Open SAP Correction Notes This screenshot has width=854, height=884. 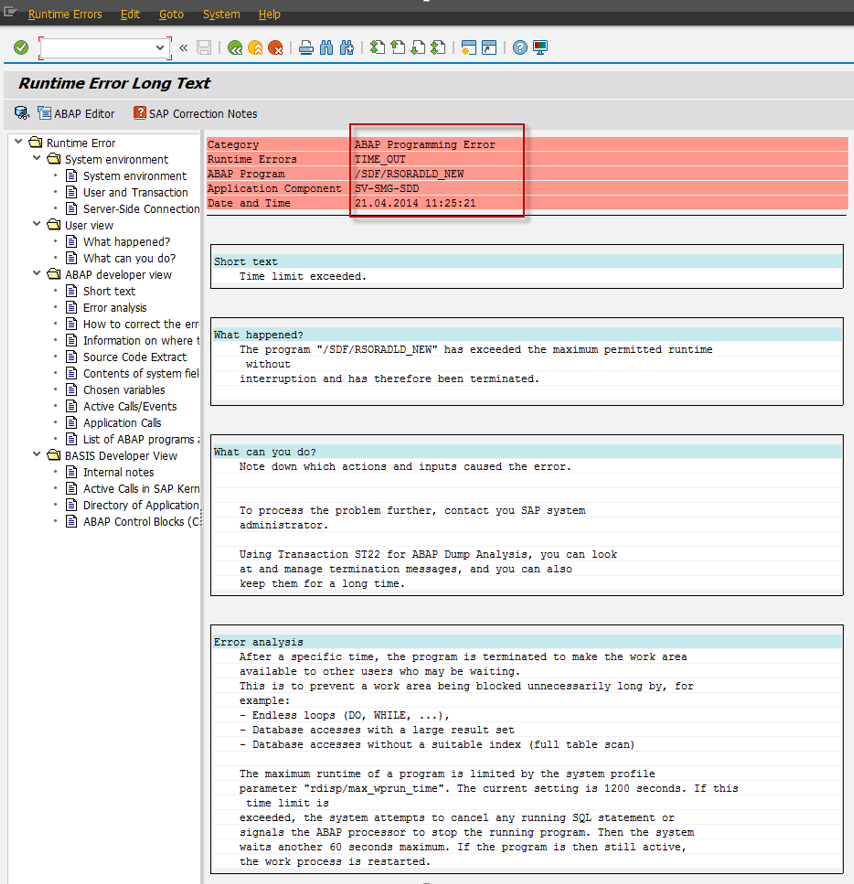[x=194, y=113]
